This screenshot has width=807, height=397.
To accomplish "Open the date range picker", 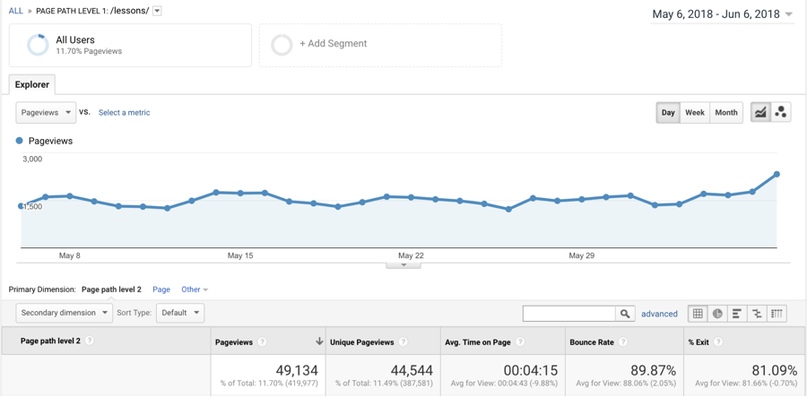I will pos(723,14).
